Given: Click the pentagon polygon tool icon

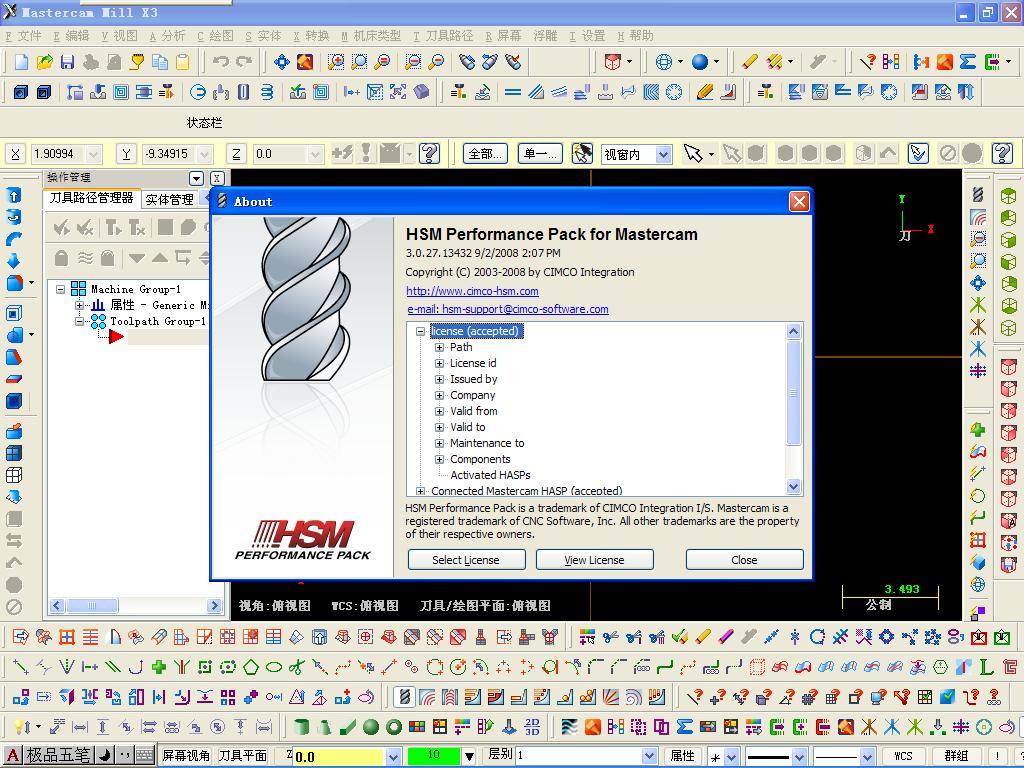Looking at the screenshot, I should click(251, 667).
